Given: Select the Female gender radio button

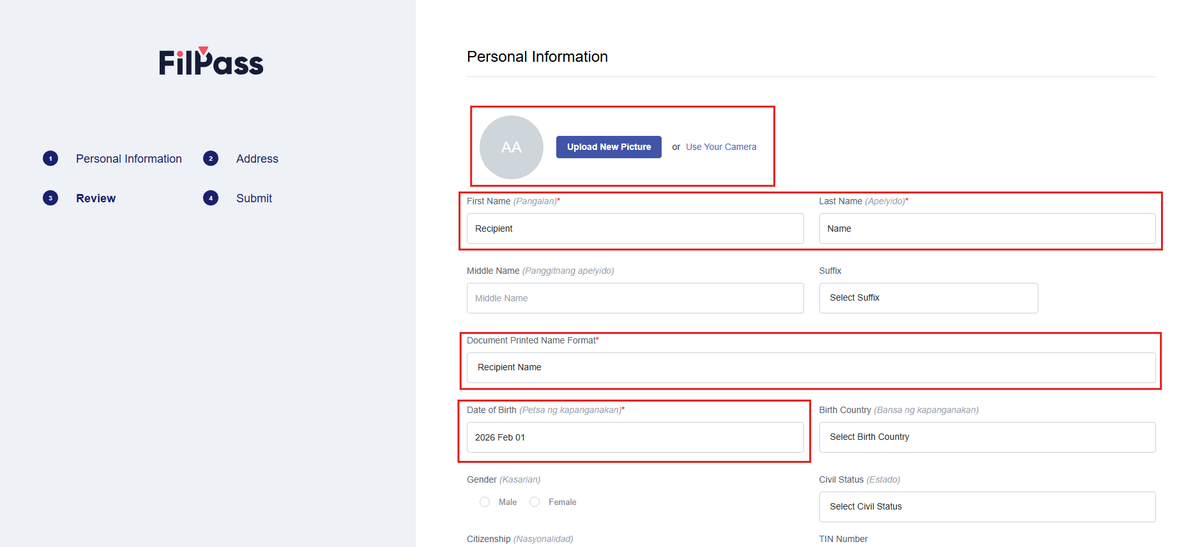Looking at the screenshot, I should [535, 502].
